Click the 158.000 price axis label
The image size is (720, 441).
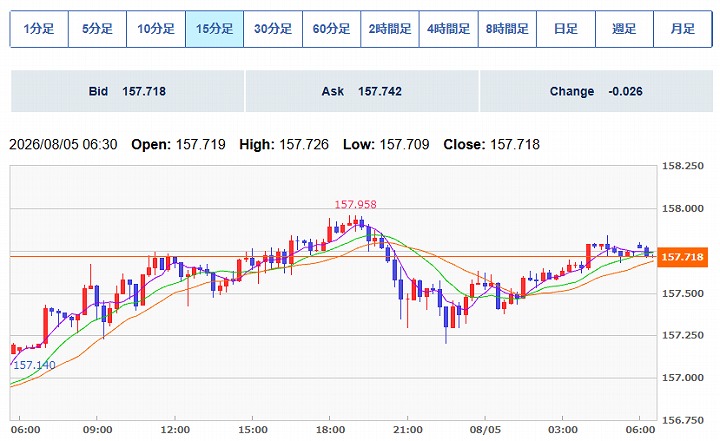tap(682, 209)
